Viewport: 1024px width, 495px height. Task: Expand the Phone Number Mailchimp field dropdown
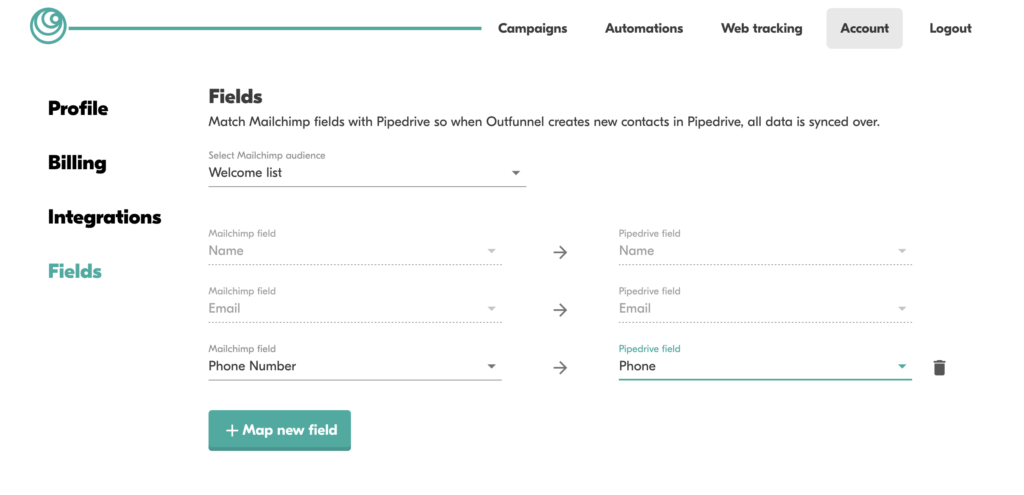click(x=355, y=366)
